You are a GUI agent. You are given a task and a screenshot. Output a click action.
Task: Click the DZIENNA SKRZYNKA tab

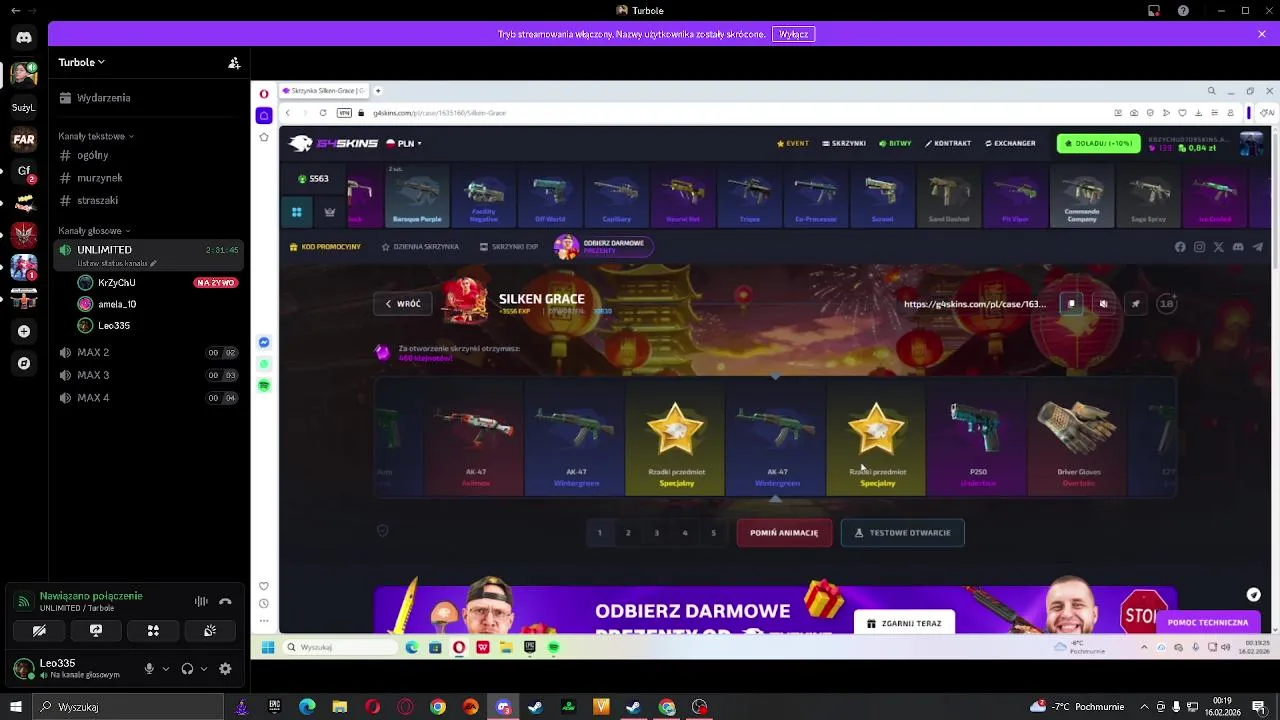[420, 247]
